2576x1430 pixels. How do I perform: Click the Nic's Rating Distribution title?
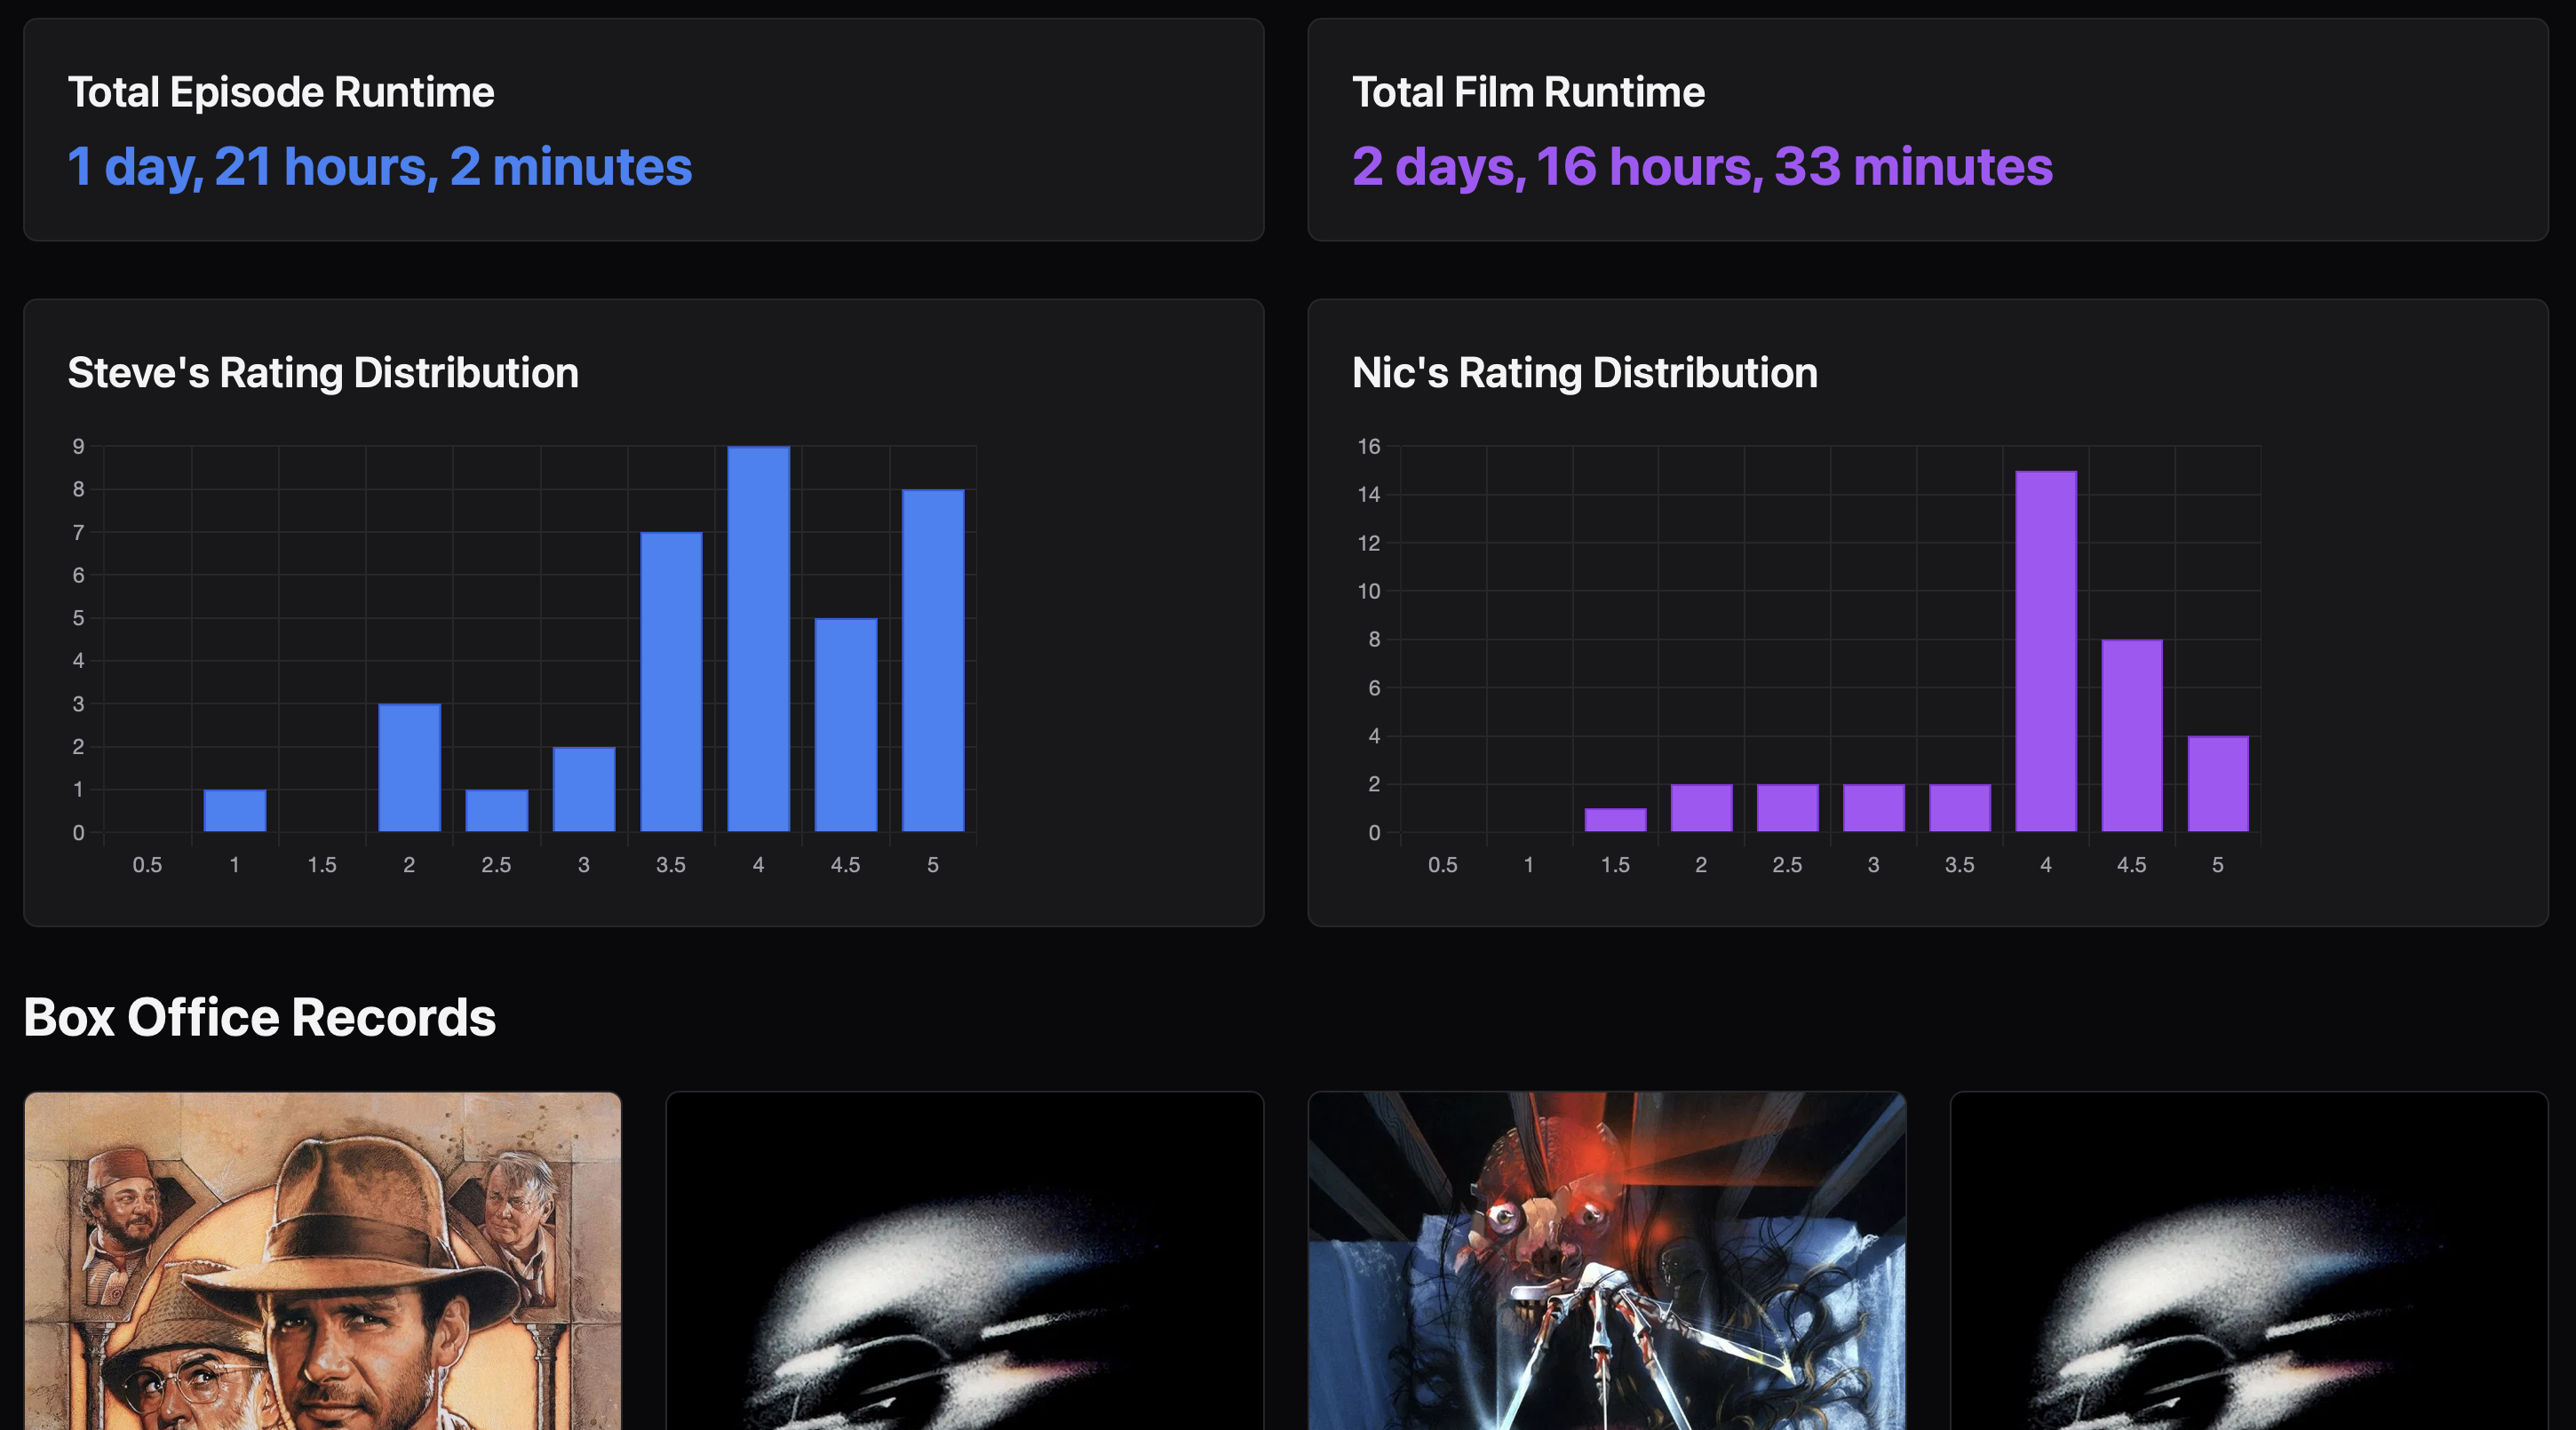coord(1584,373)
